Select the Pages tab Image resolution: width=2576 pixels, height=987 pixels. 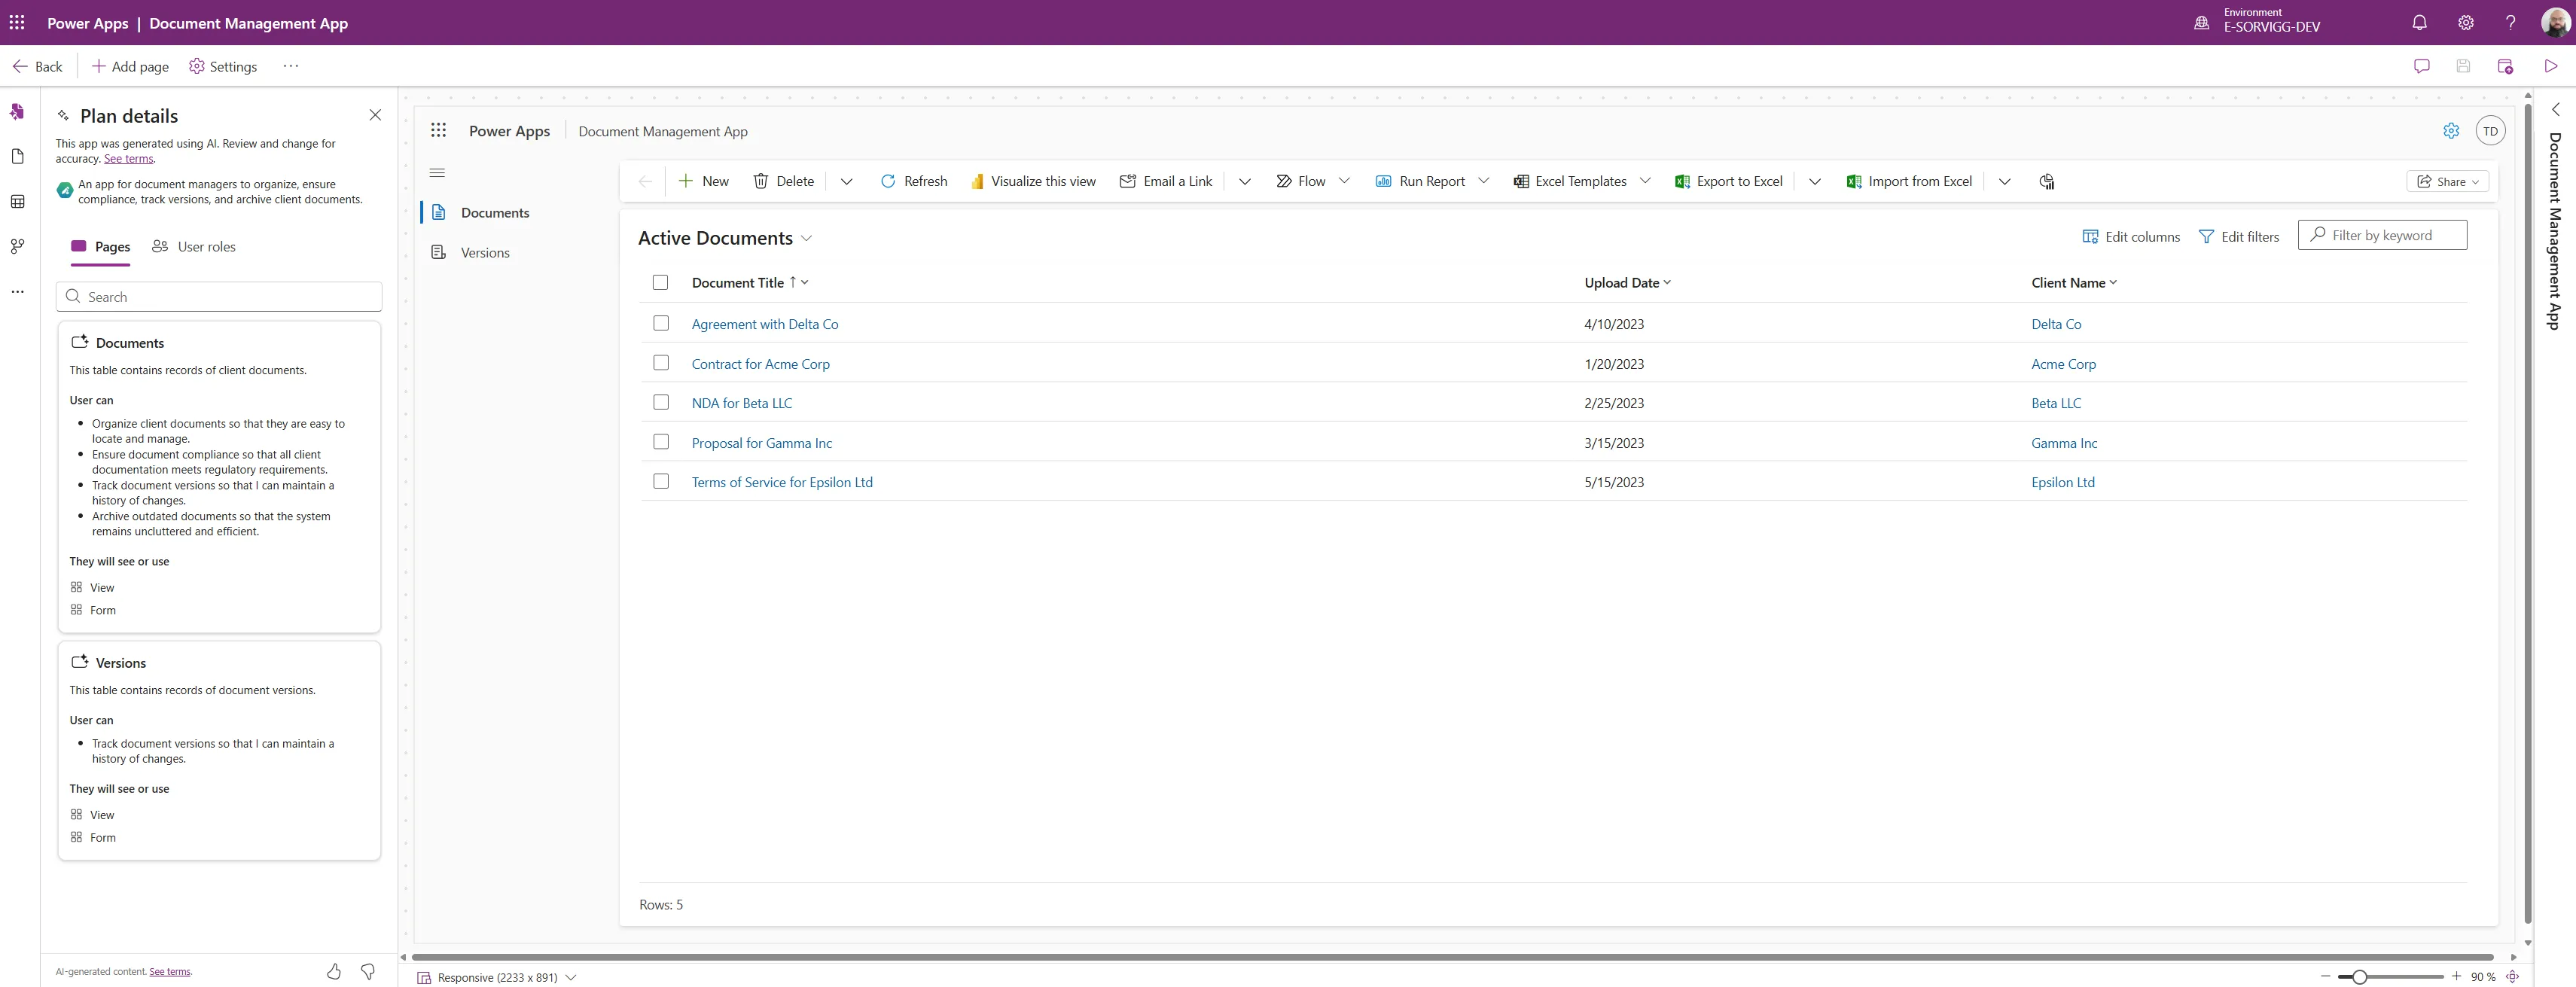pos(101,247)
